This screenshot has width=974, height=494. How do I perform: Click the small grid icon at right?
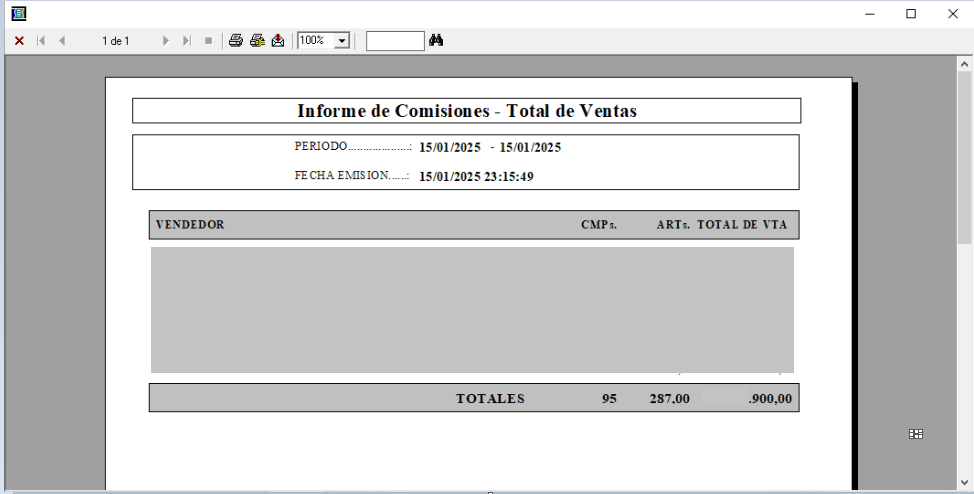(915, 434)
